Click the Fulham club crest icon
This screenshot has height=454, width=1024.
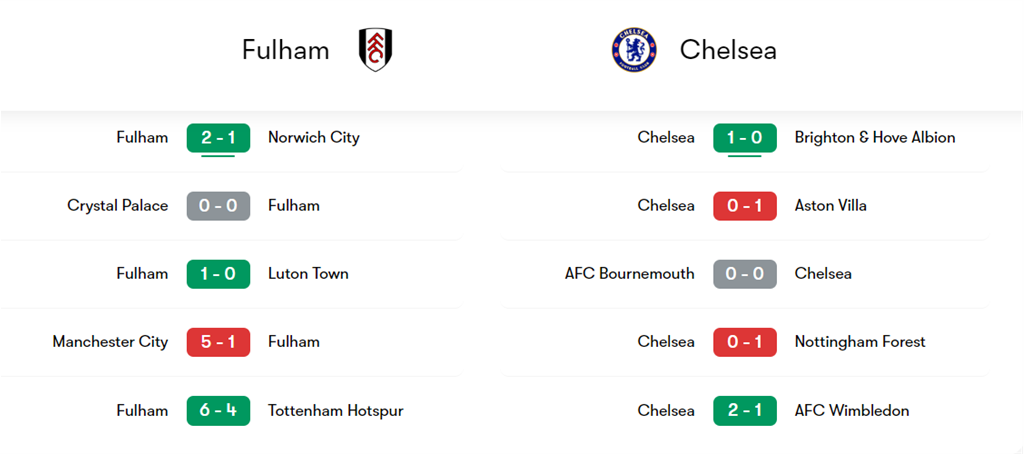point(376,50)
